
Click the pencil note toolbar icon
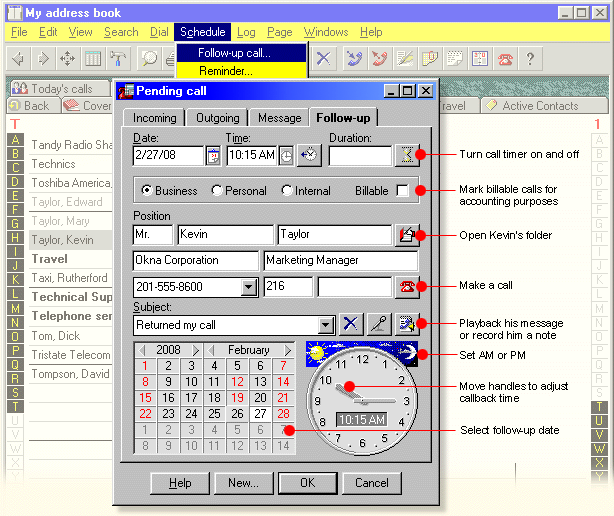click(405, 59)
